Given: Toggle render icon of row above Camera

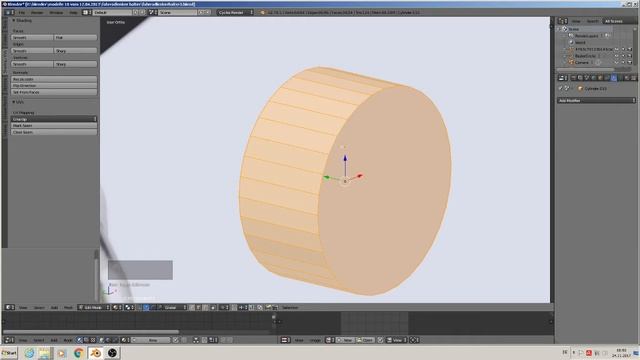Looking at the screenshot, I should click(630, 56).
